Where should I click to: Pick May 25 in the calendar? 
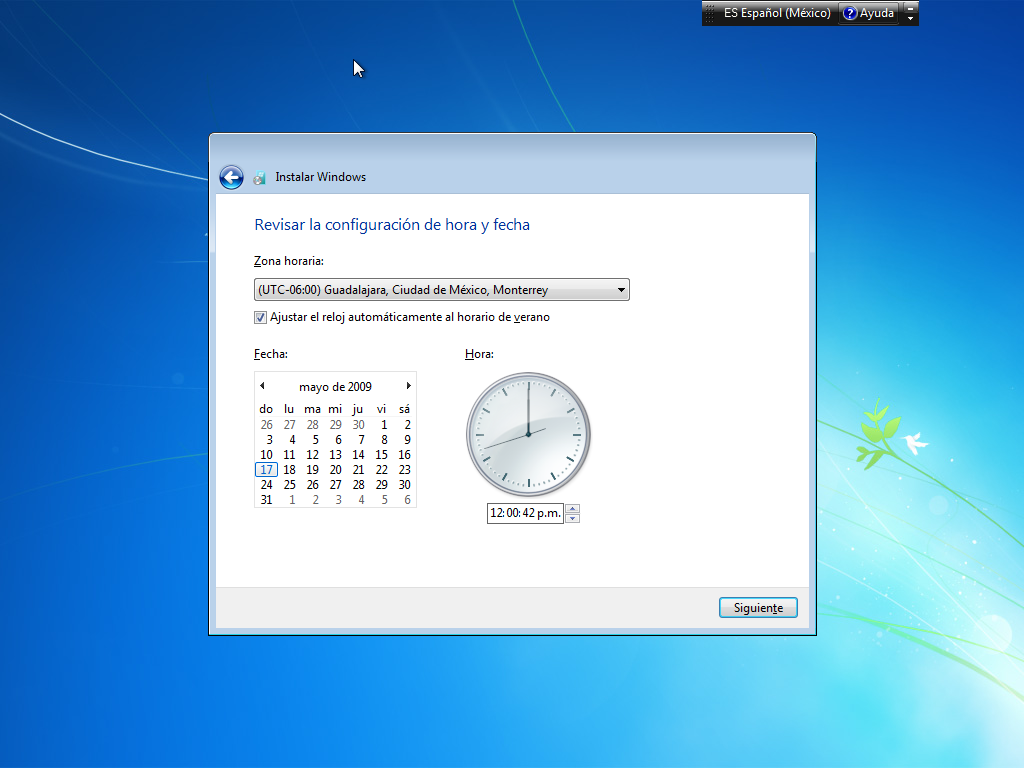pyautogui.click(x=289, y=485)
